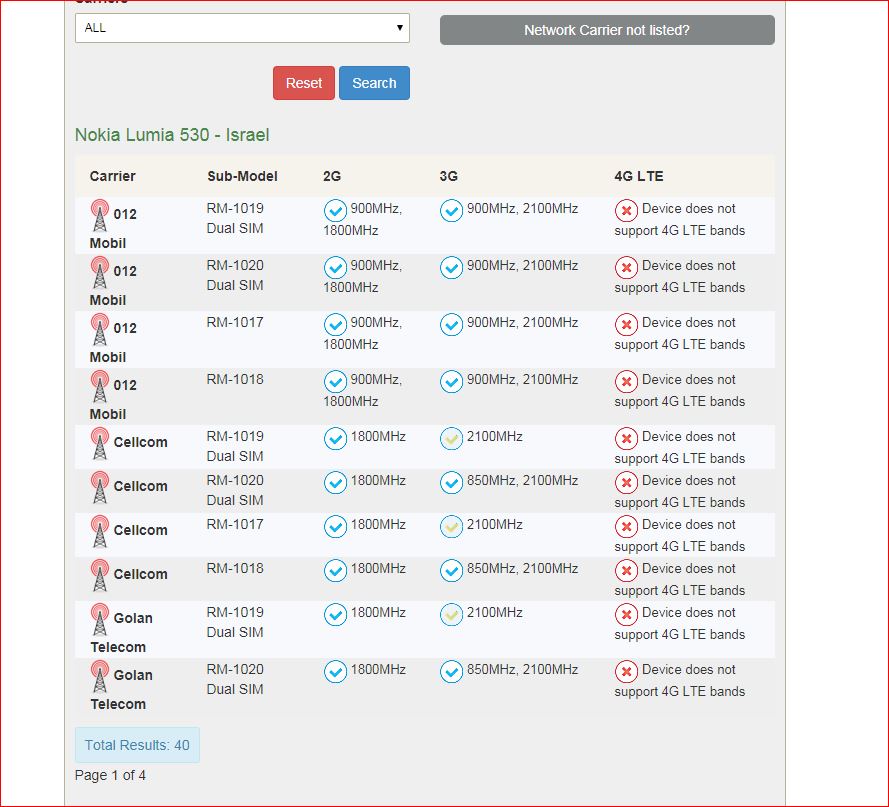Click tower icon for 012 Mobil RM-1019
Screen dimensions: 889x807
(100, 215)
